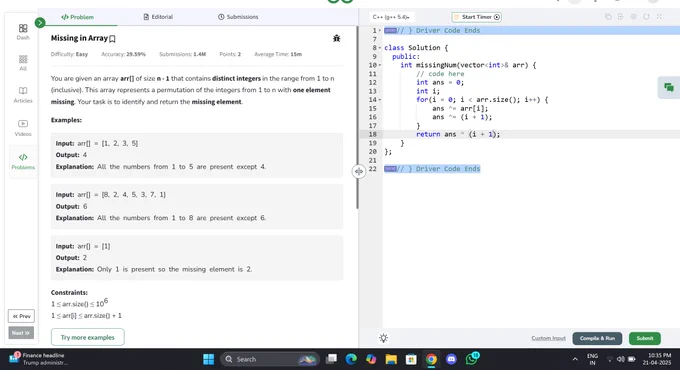680x370 pixels.
Task: Click the Submit button
Action: 645,338
